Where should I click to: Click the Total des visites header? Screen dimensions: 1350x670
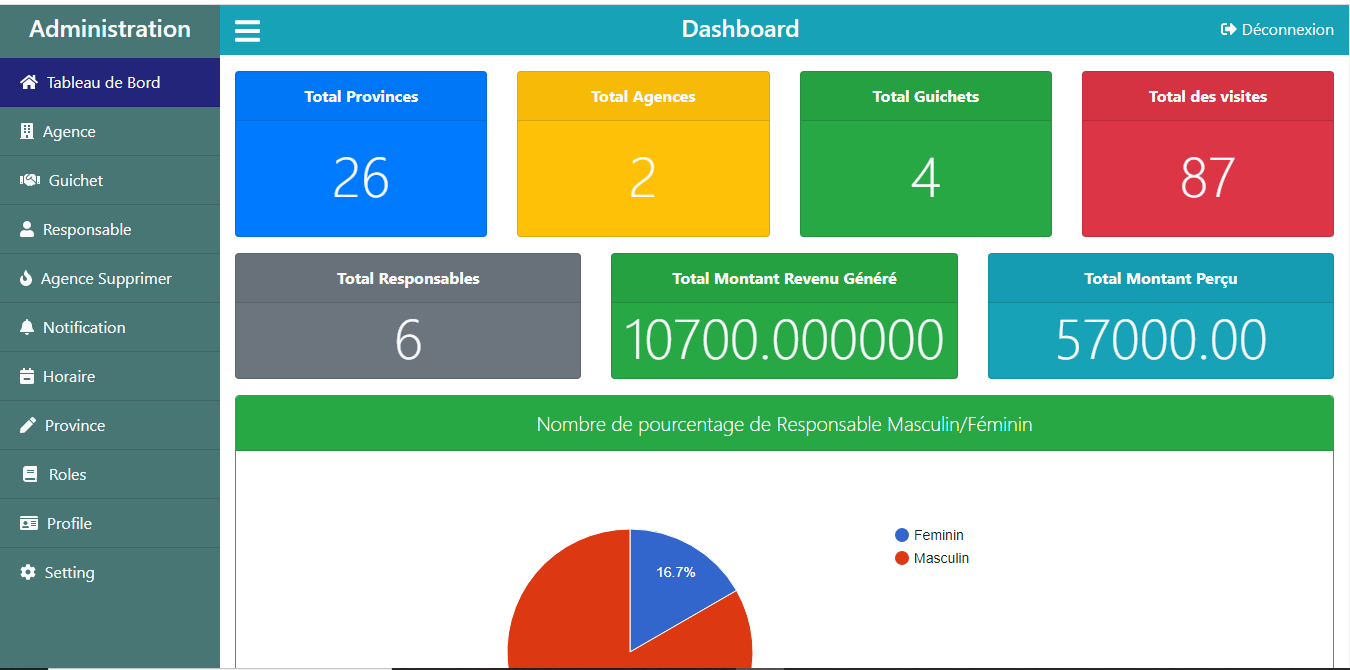coord(1208,97)
